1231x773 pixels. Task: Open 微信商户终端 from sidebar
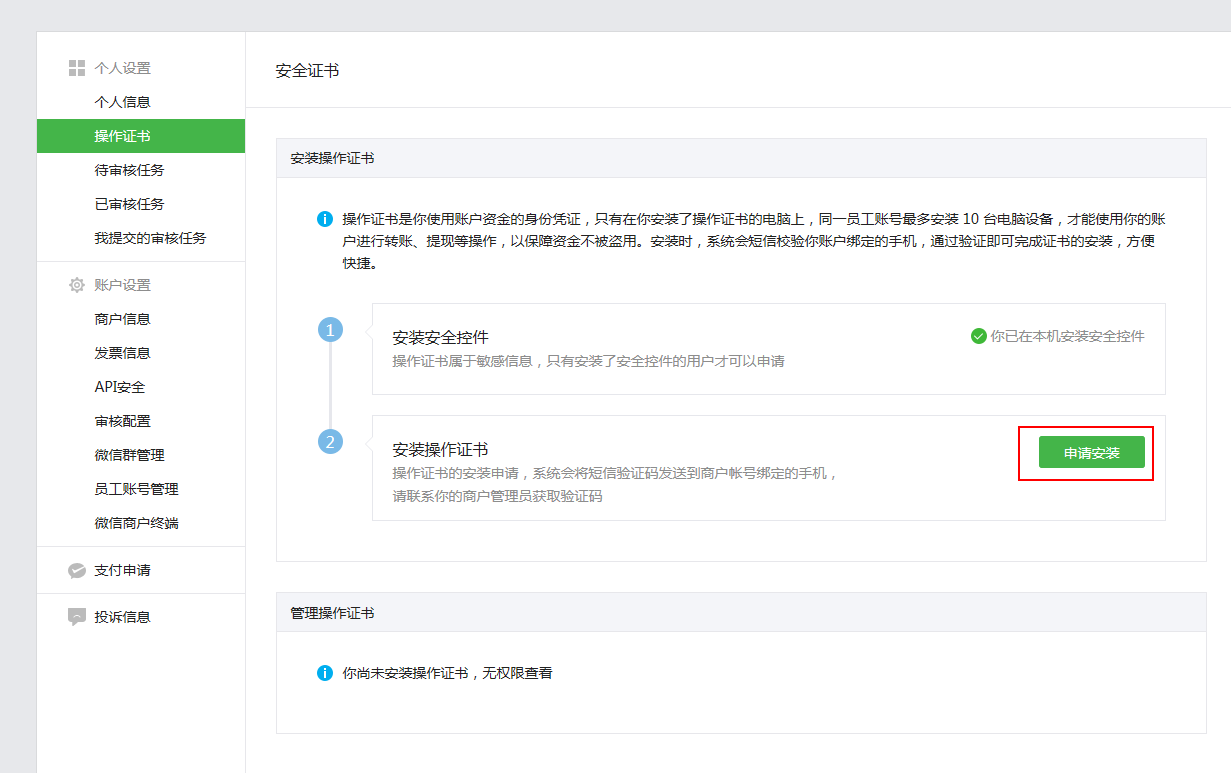136,523
